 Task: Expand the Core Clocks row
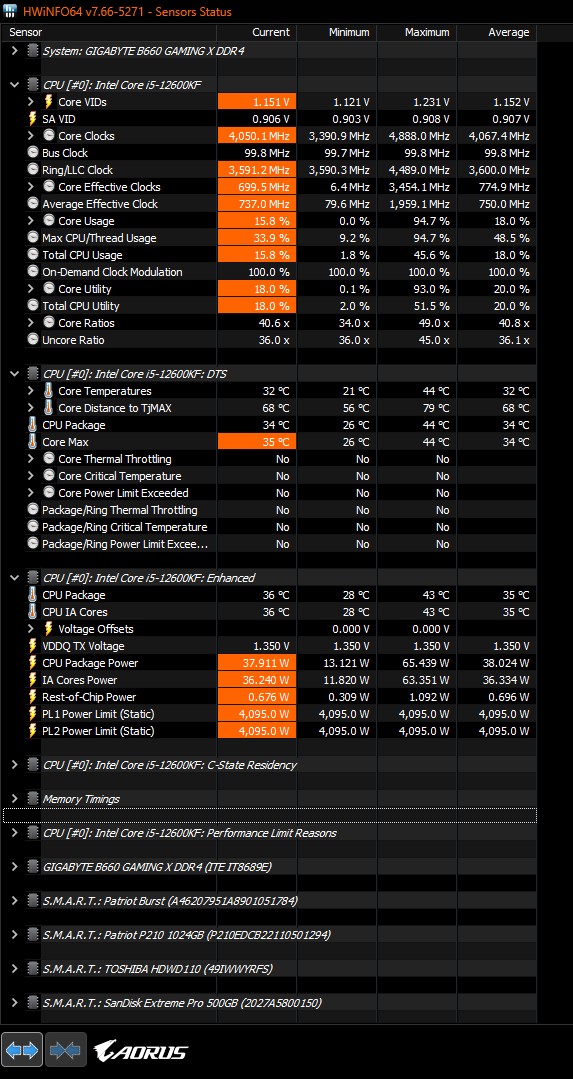[30, 136]
